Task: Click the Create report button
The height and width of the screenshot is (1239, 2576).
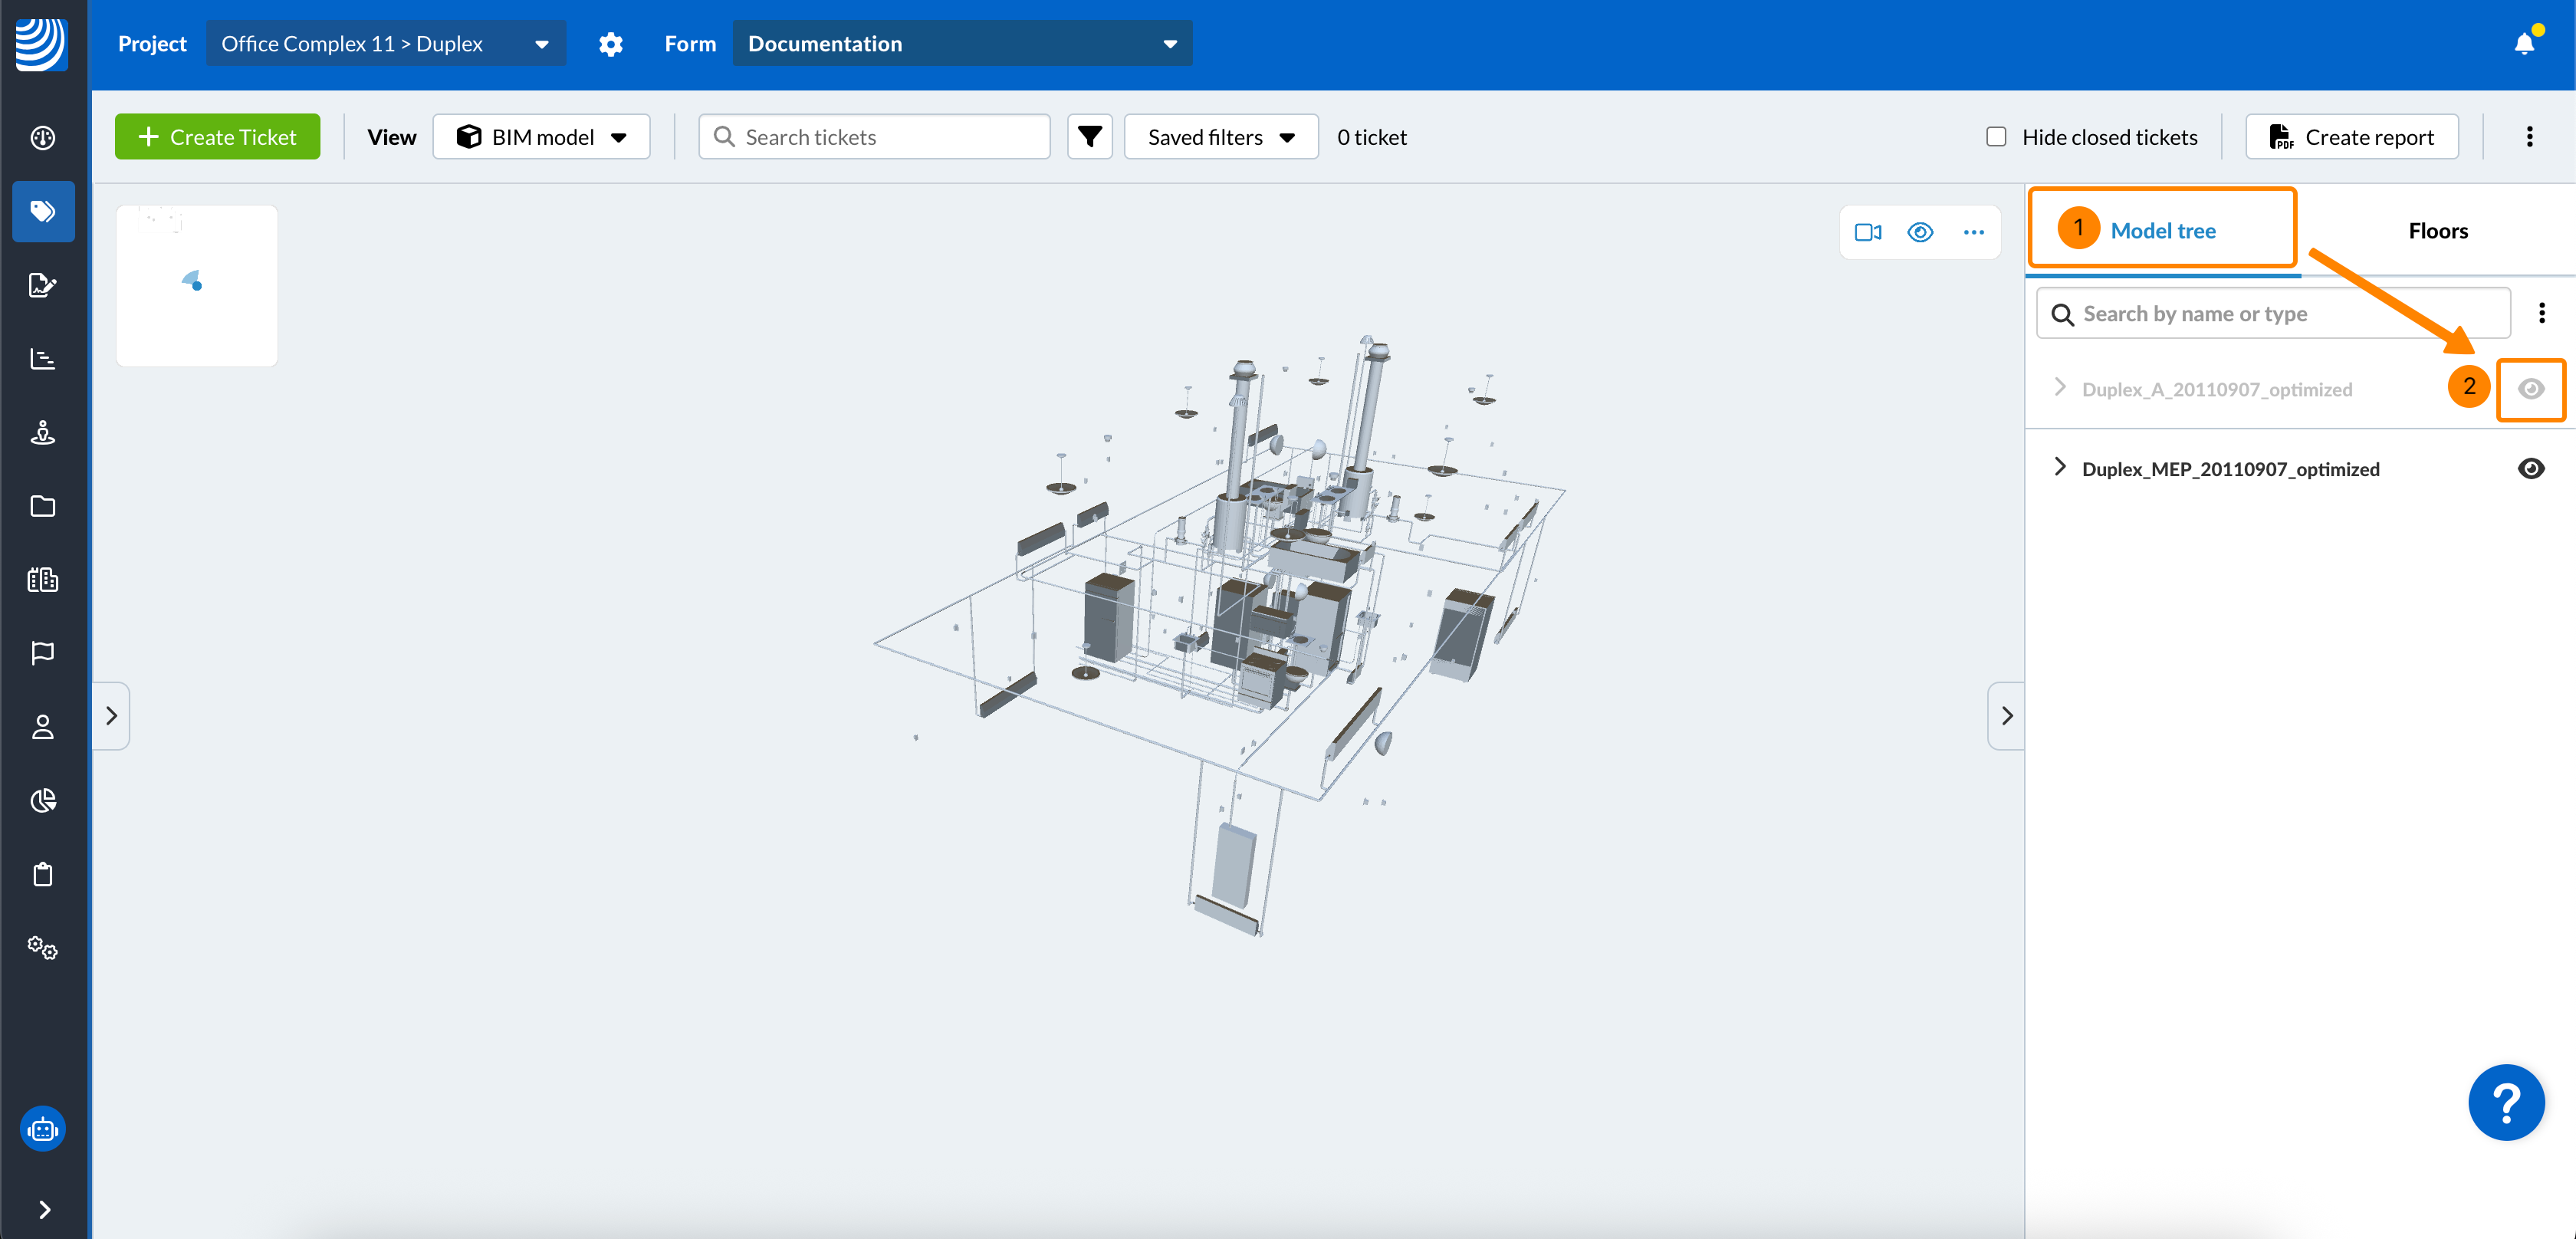Action: point(2351,137)
